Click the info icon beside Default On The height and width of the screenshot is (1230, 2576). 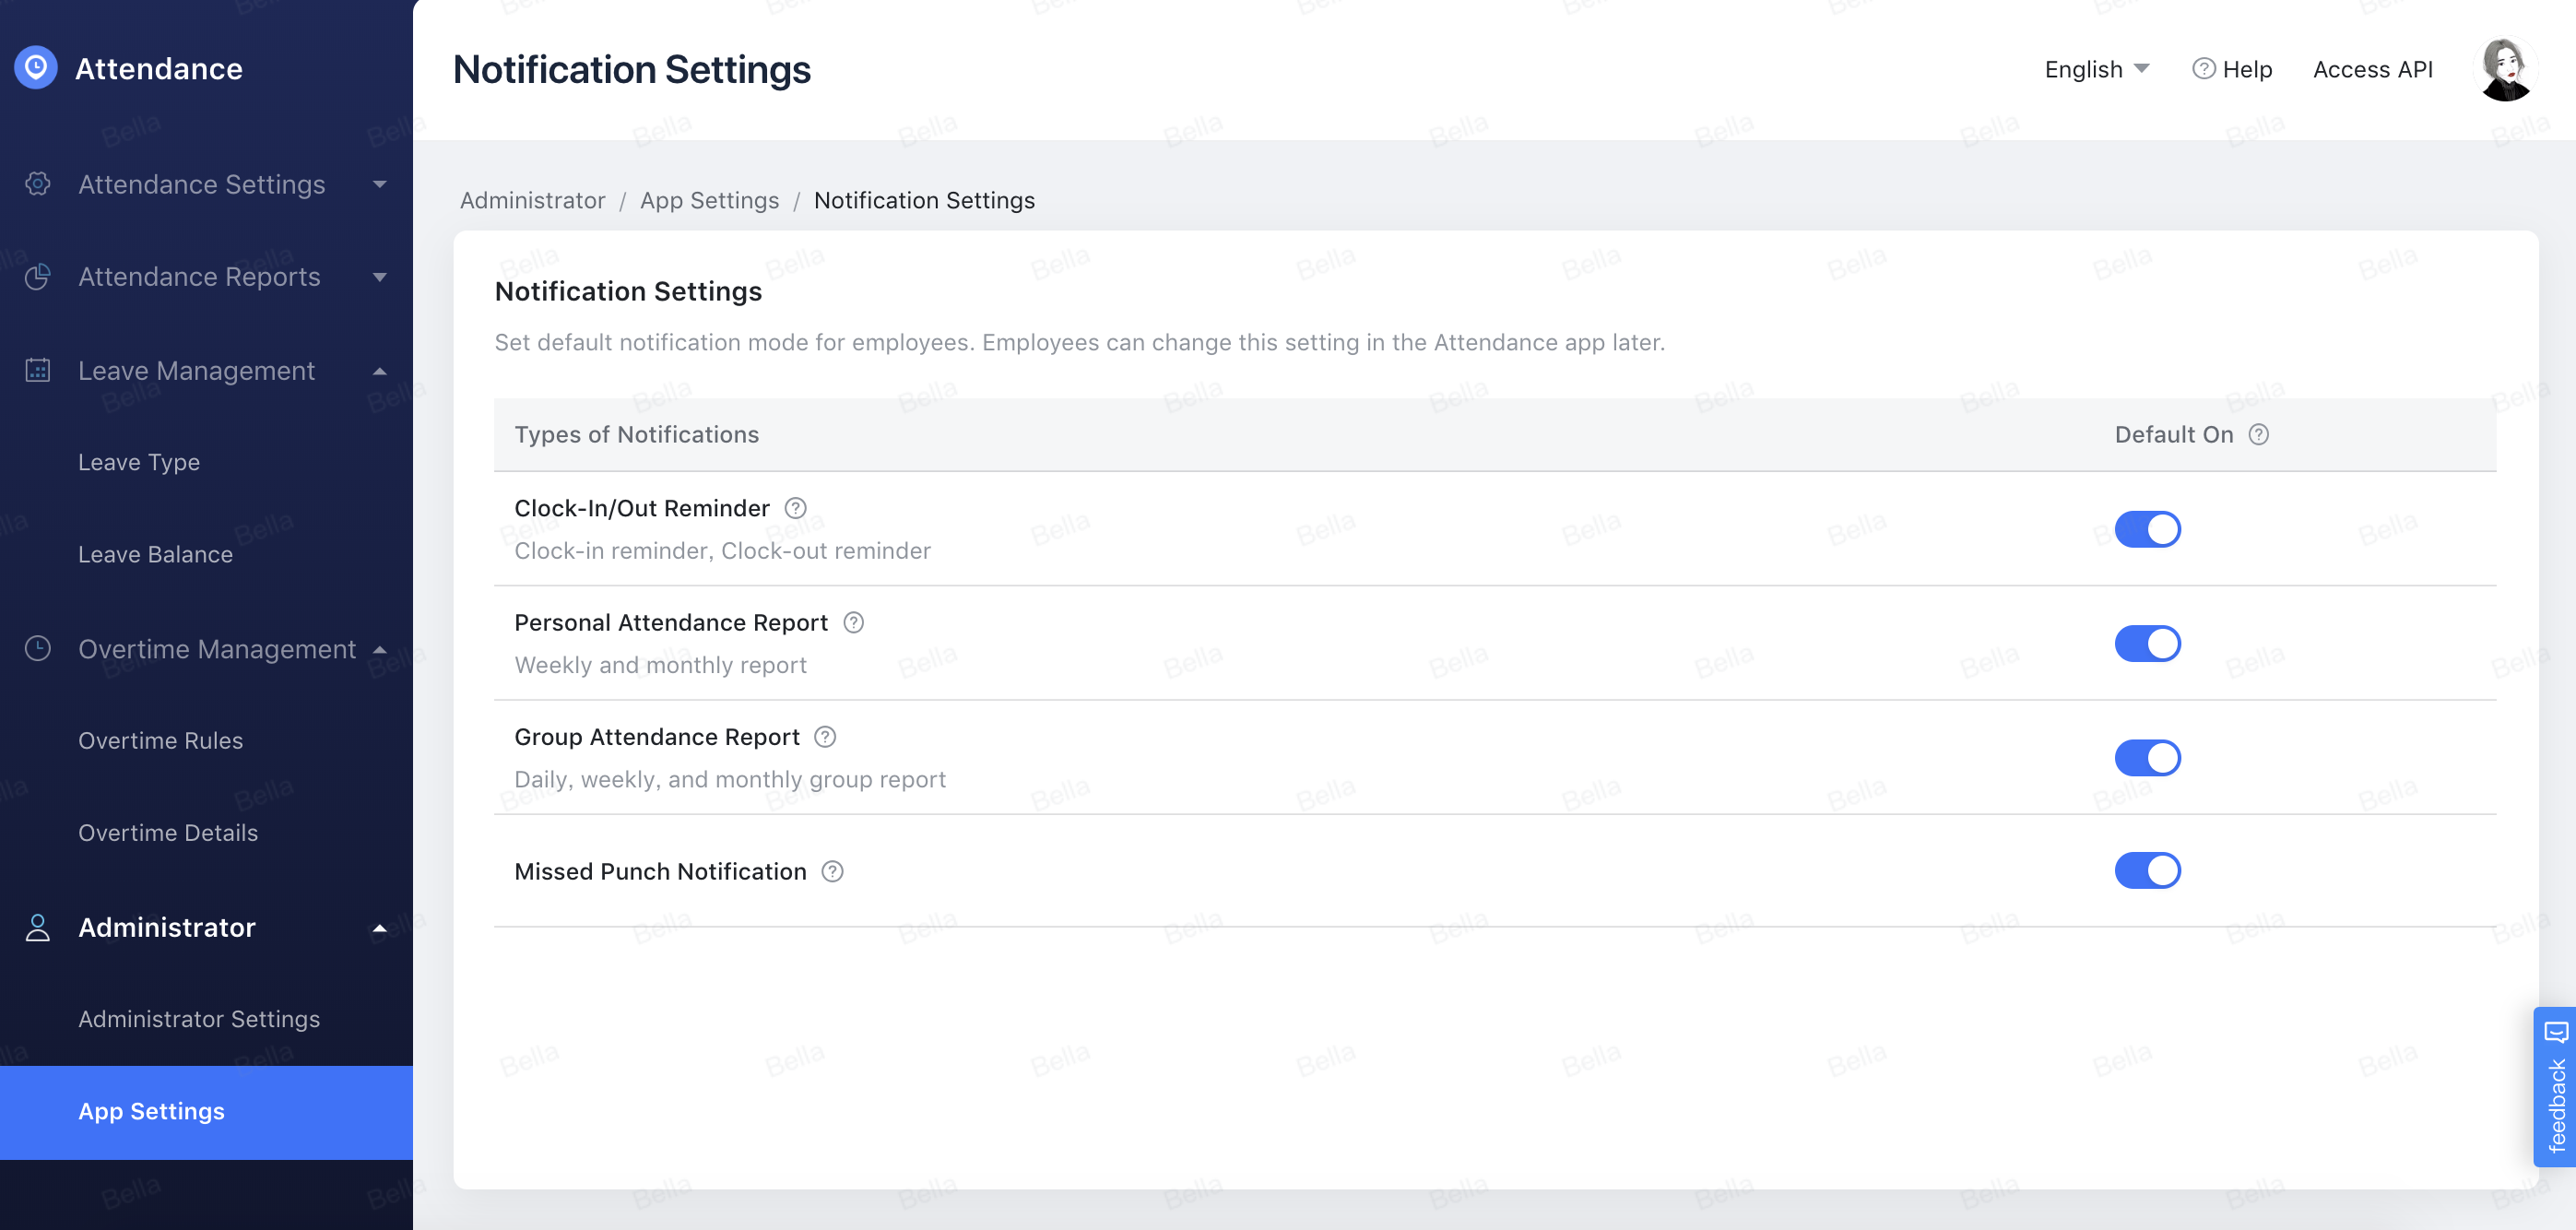coord(2258,435)
